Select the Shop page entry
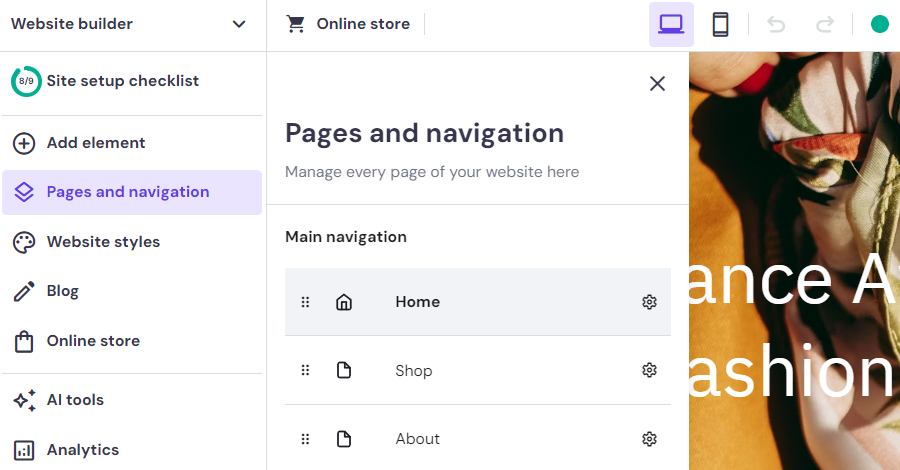Screen dimensions: 900x470 click(x=478, y=370)
